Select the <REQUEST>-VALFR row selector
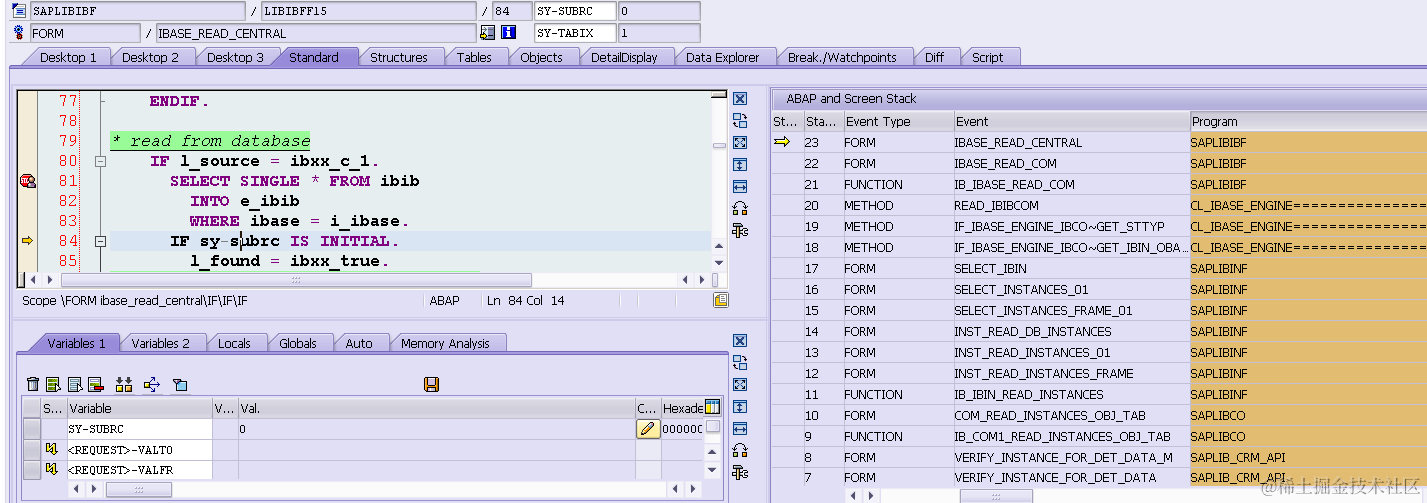Viewport: 1427px width, 503px height. pos(32,470)
